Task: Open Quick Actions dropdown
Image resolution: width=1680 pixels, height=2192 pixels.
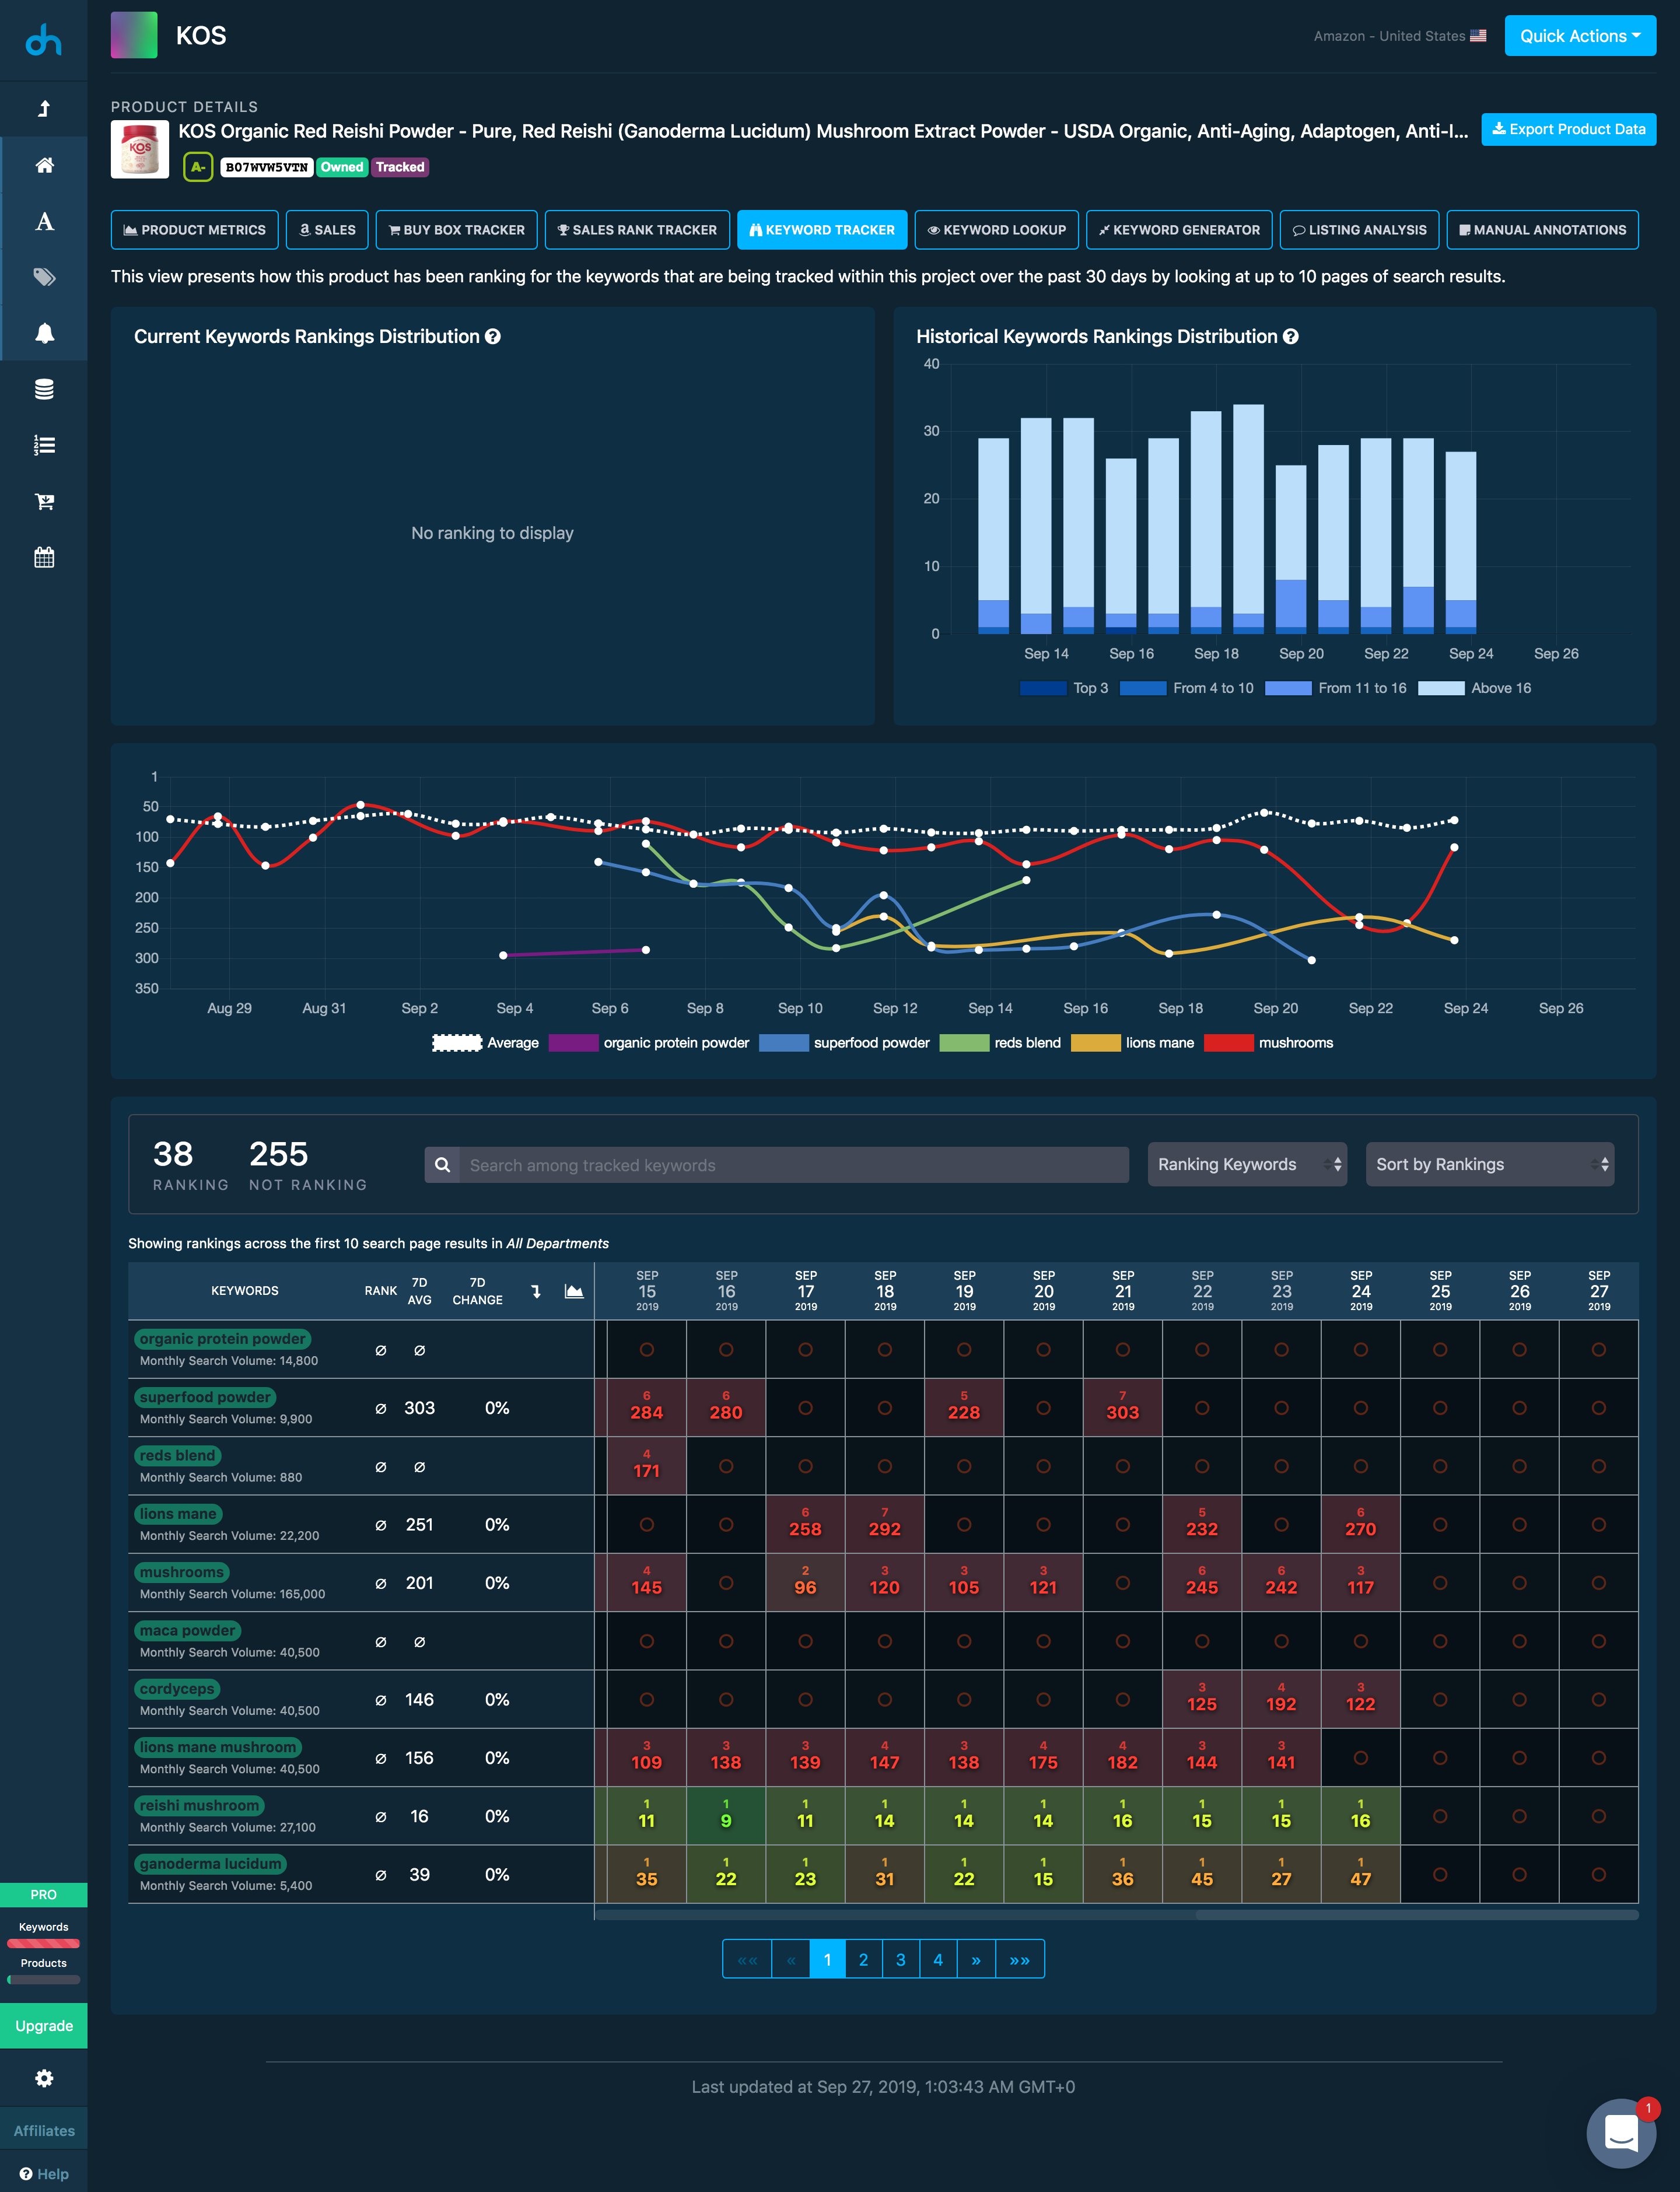Action: [x=1580, y=36]
